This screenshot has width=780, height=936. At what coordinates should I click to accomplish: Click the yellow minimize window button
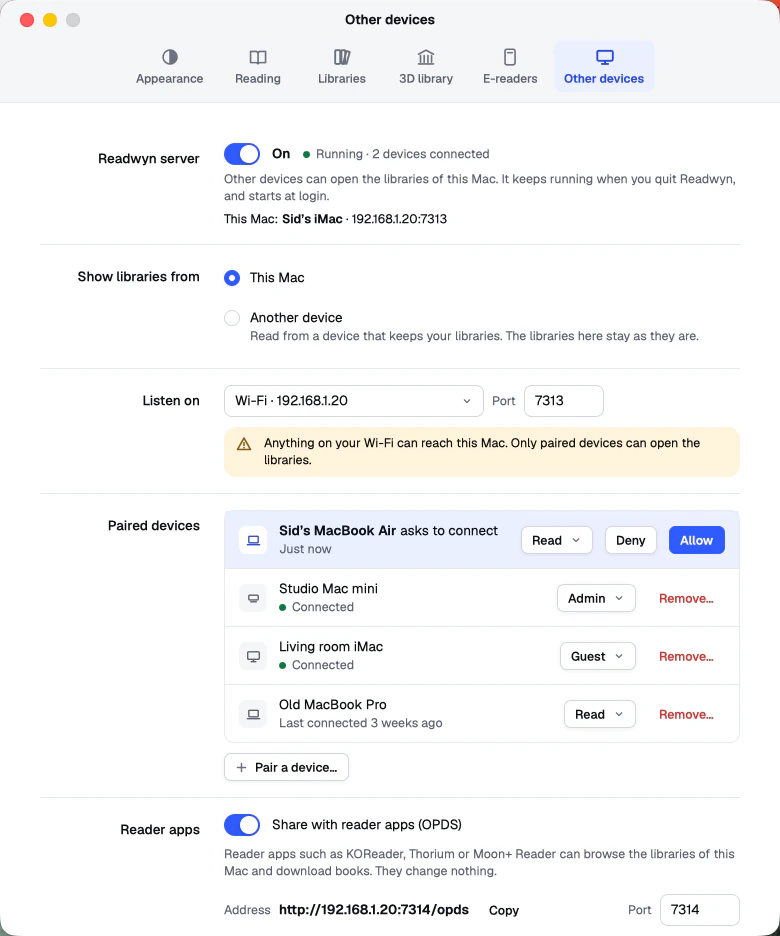click(50, 20)
